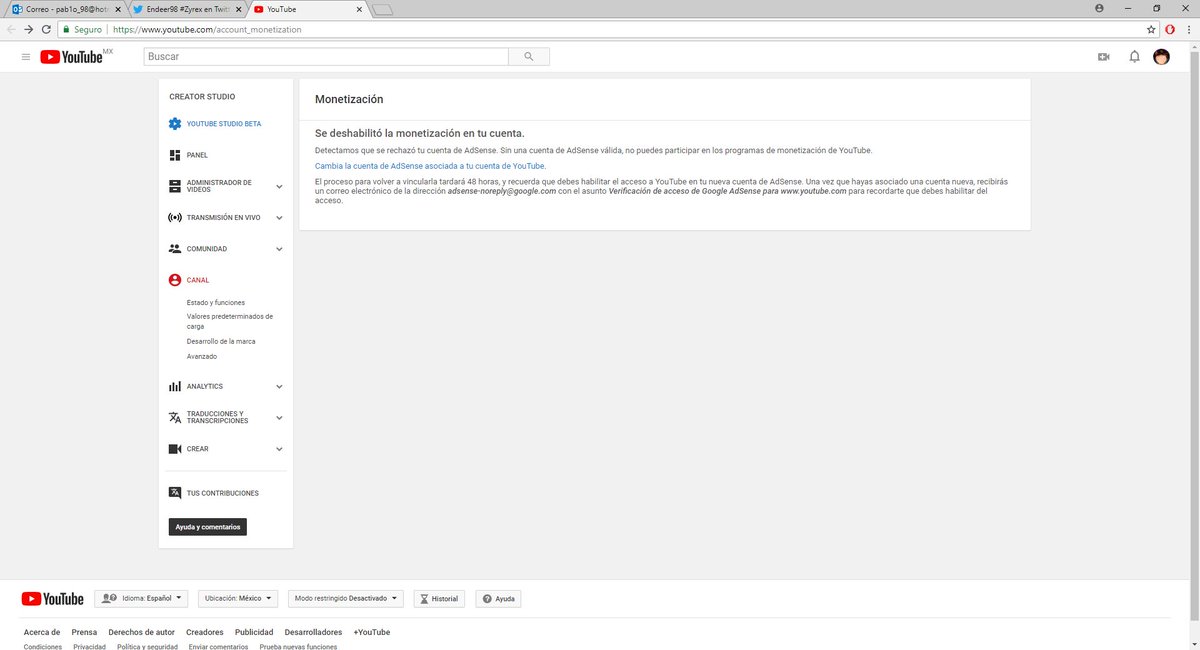
Task: Expand the Comunidad section
Action: tap(279, 248)
